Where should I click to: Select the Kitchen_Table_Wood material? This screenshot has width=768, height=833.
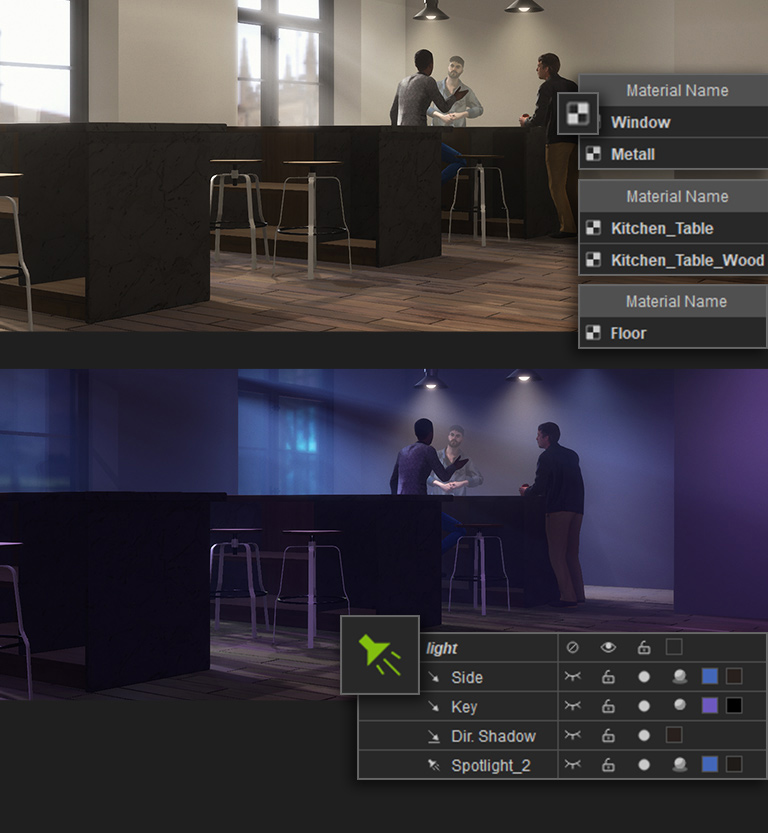686,260
